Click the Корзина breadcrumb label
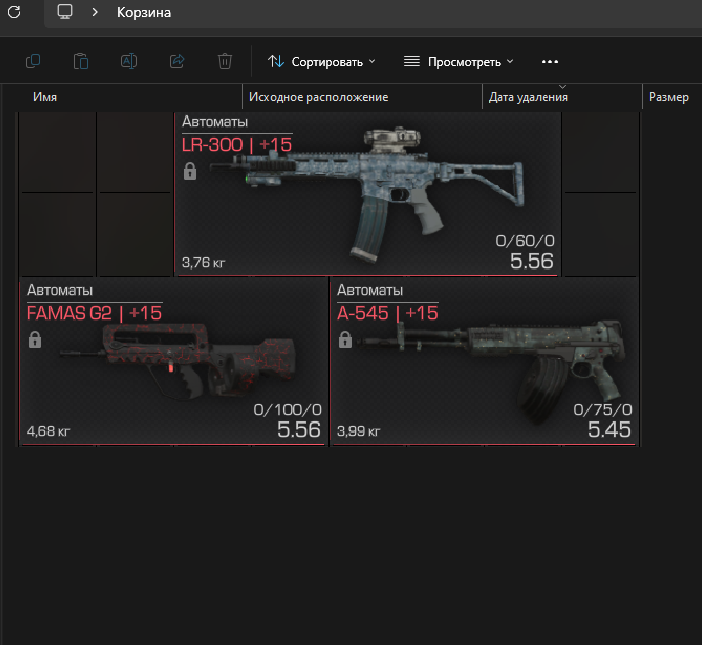This screenshot has height=645, width=702. pos(144,13)
